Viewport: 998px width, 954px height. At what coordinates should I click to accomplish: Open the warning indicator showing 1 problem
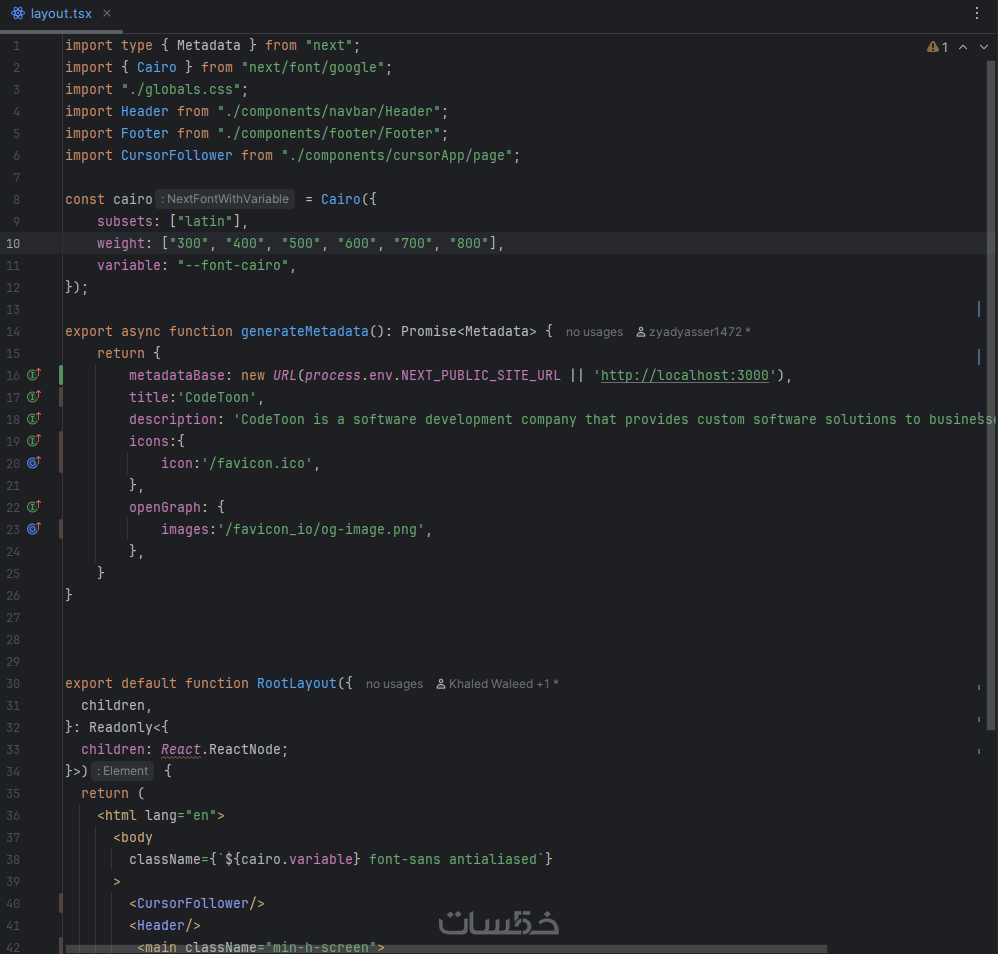938,47
